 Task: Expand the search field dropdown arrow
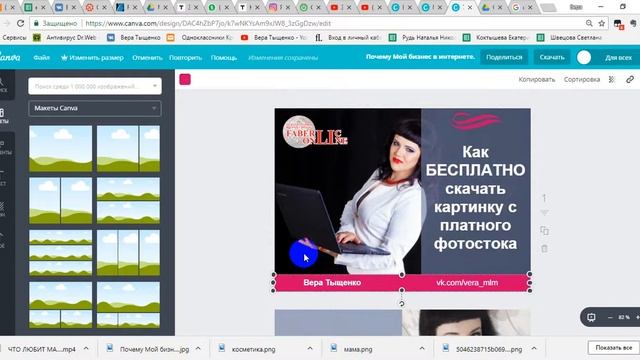point(155,86)
